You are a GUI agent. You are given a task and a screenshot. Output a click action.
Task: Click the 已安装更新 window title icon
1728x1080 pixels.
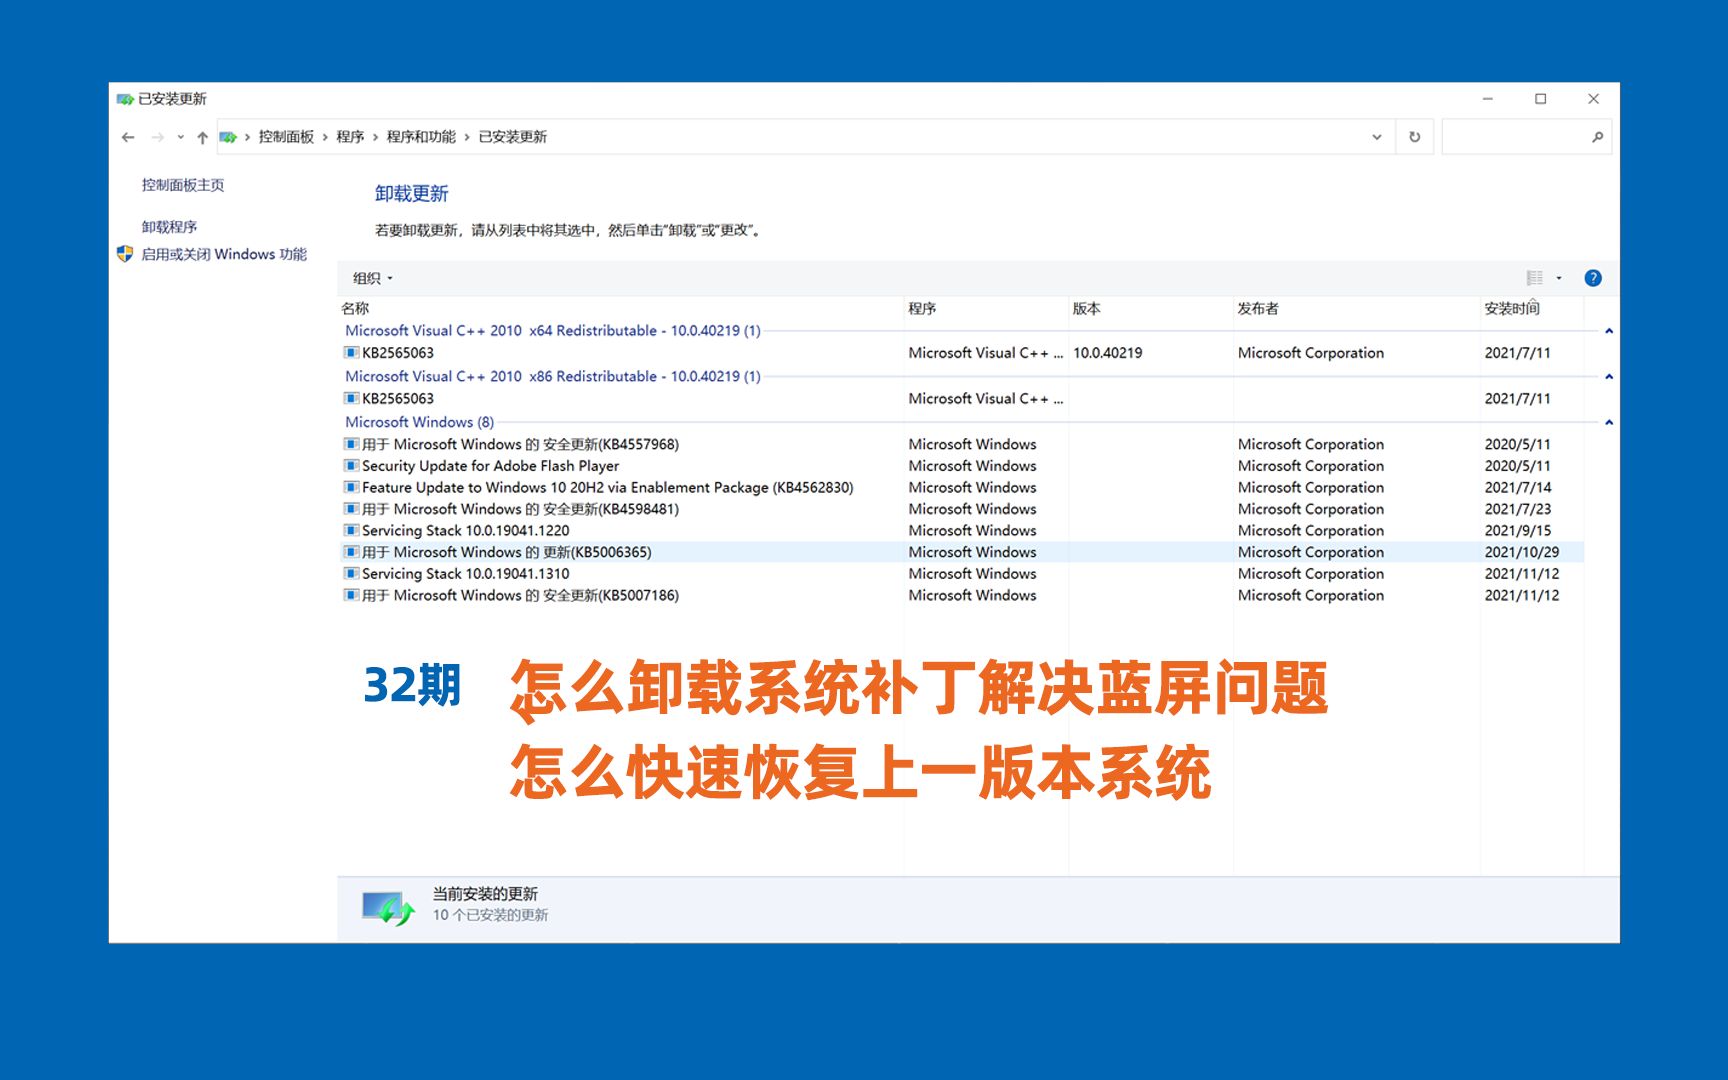[125, 99]
